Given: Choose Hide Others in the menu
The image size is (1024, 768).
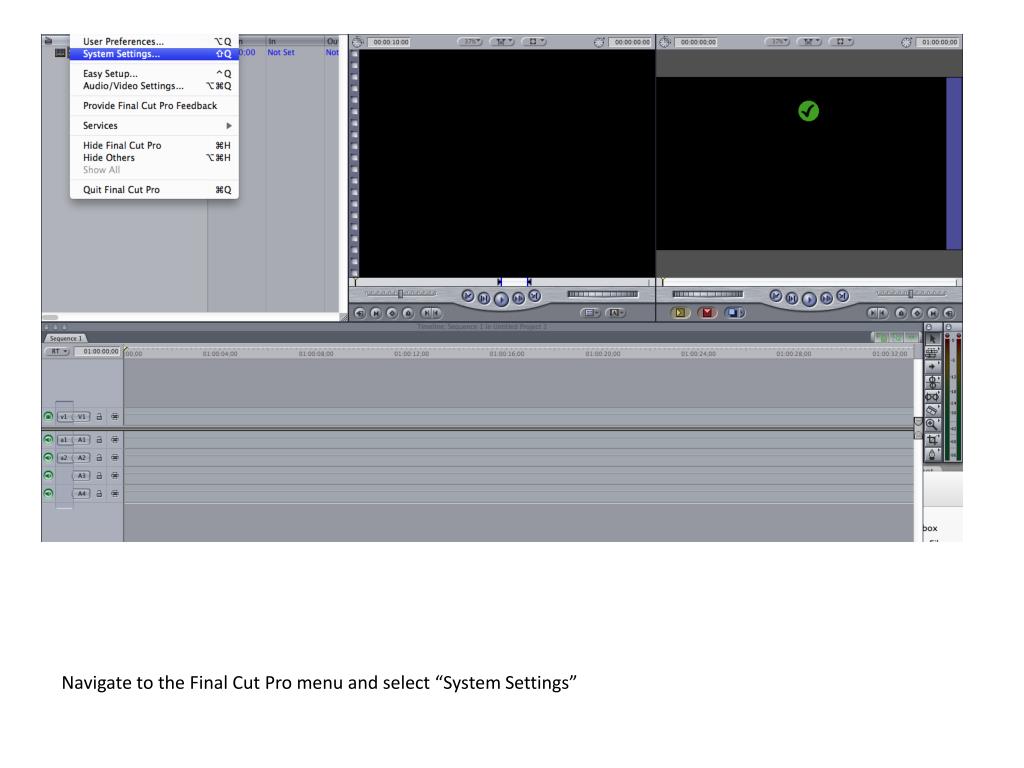Looking at the screenshot, I should tap(154, 157).
